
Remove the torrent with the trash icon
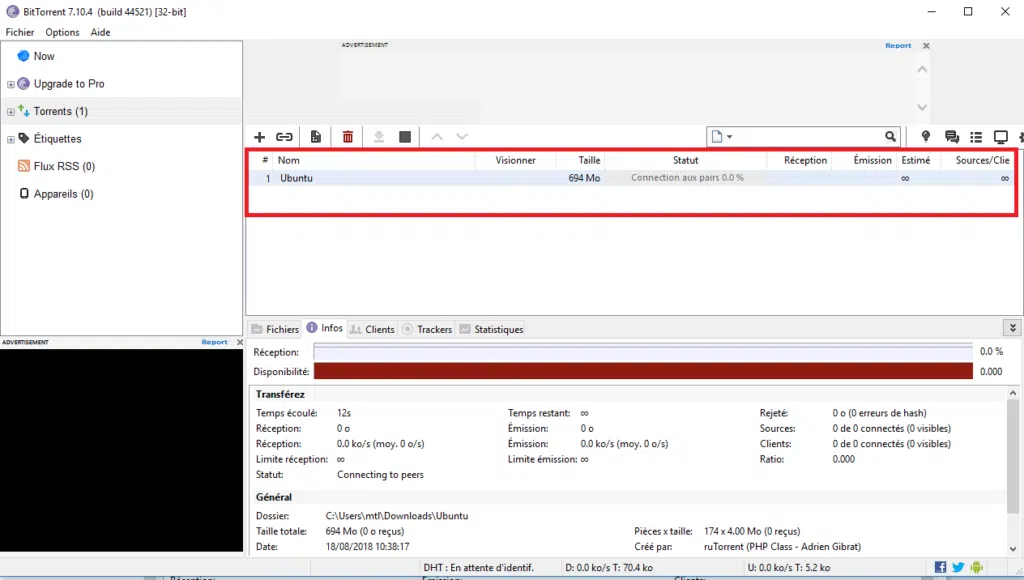pyautogui.click(x=347, y=137)
